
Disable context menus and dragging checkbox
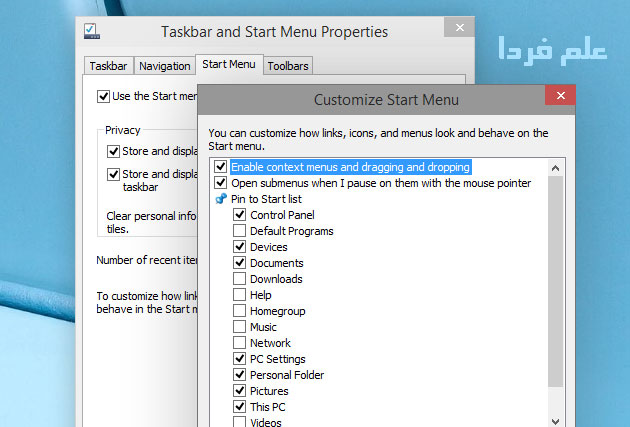click(x=221, y=167)
